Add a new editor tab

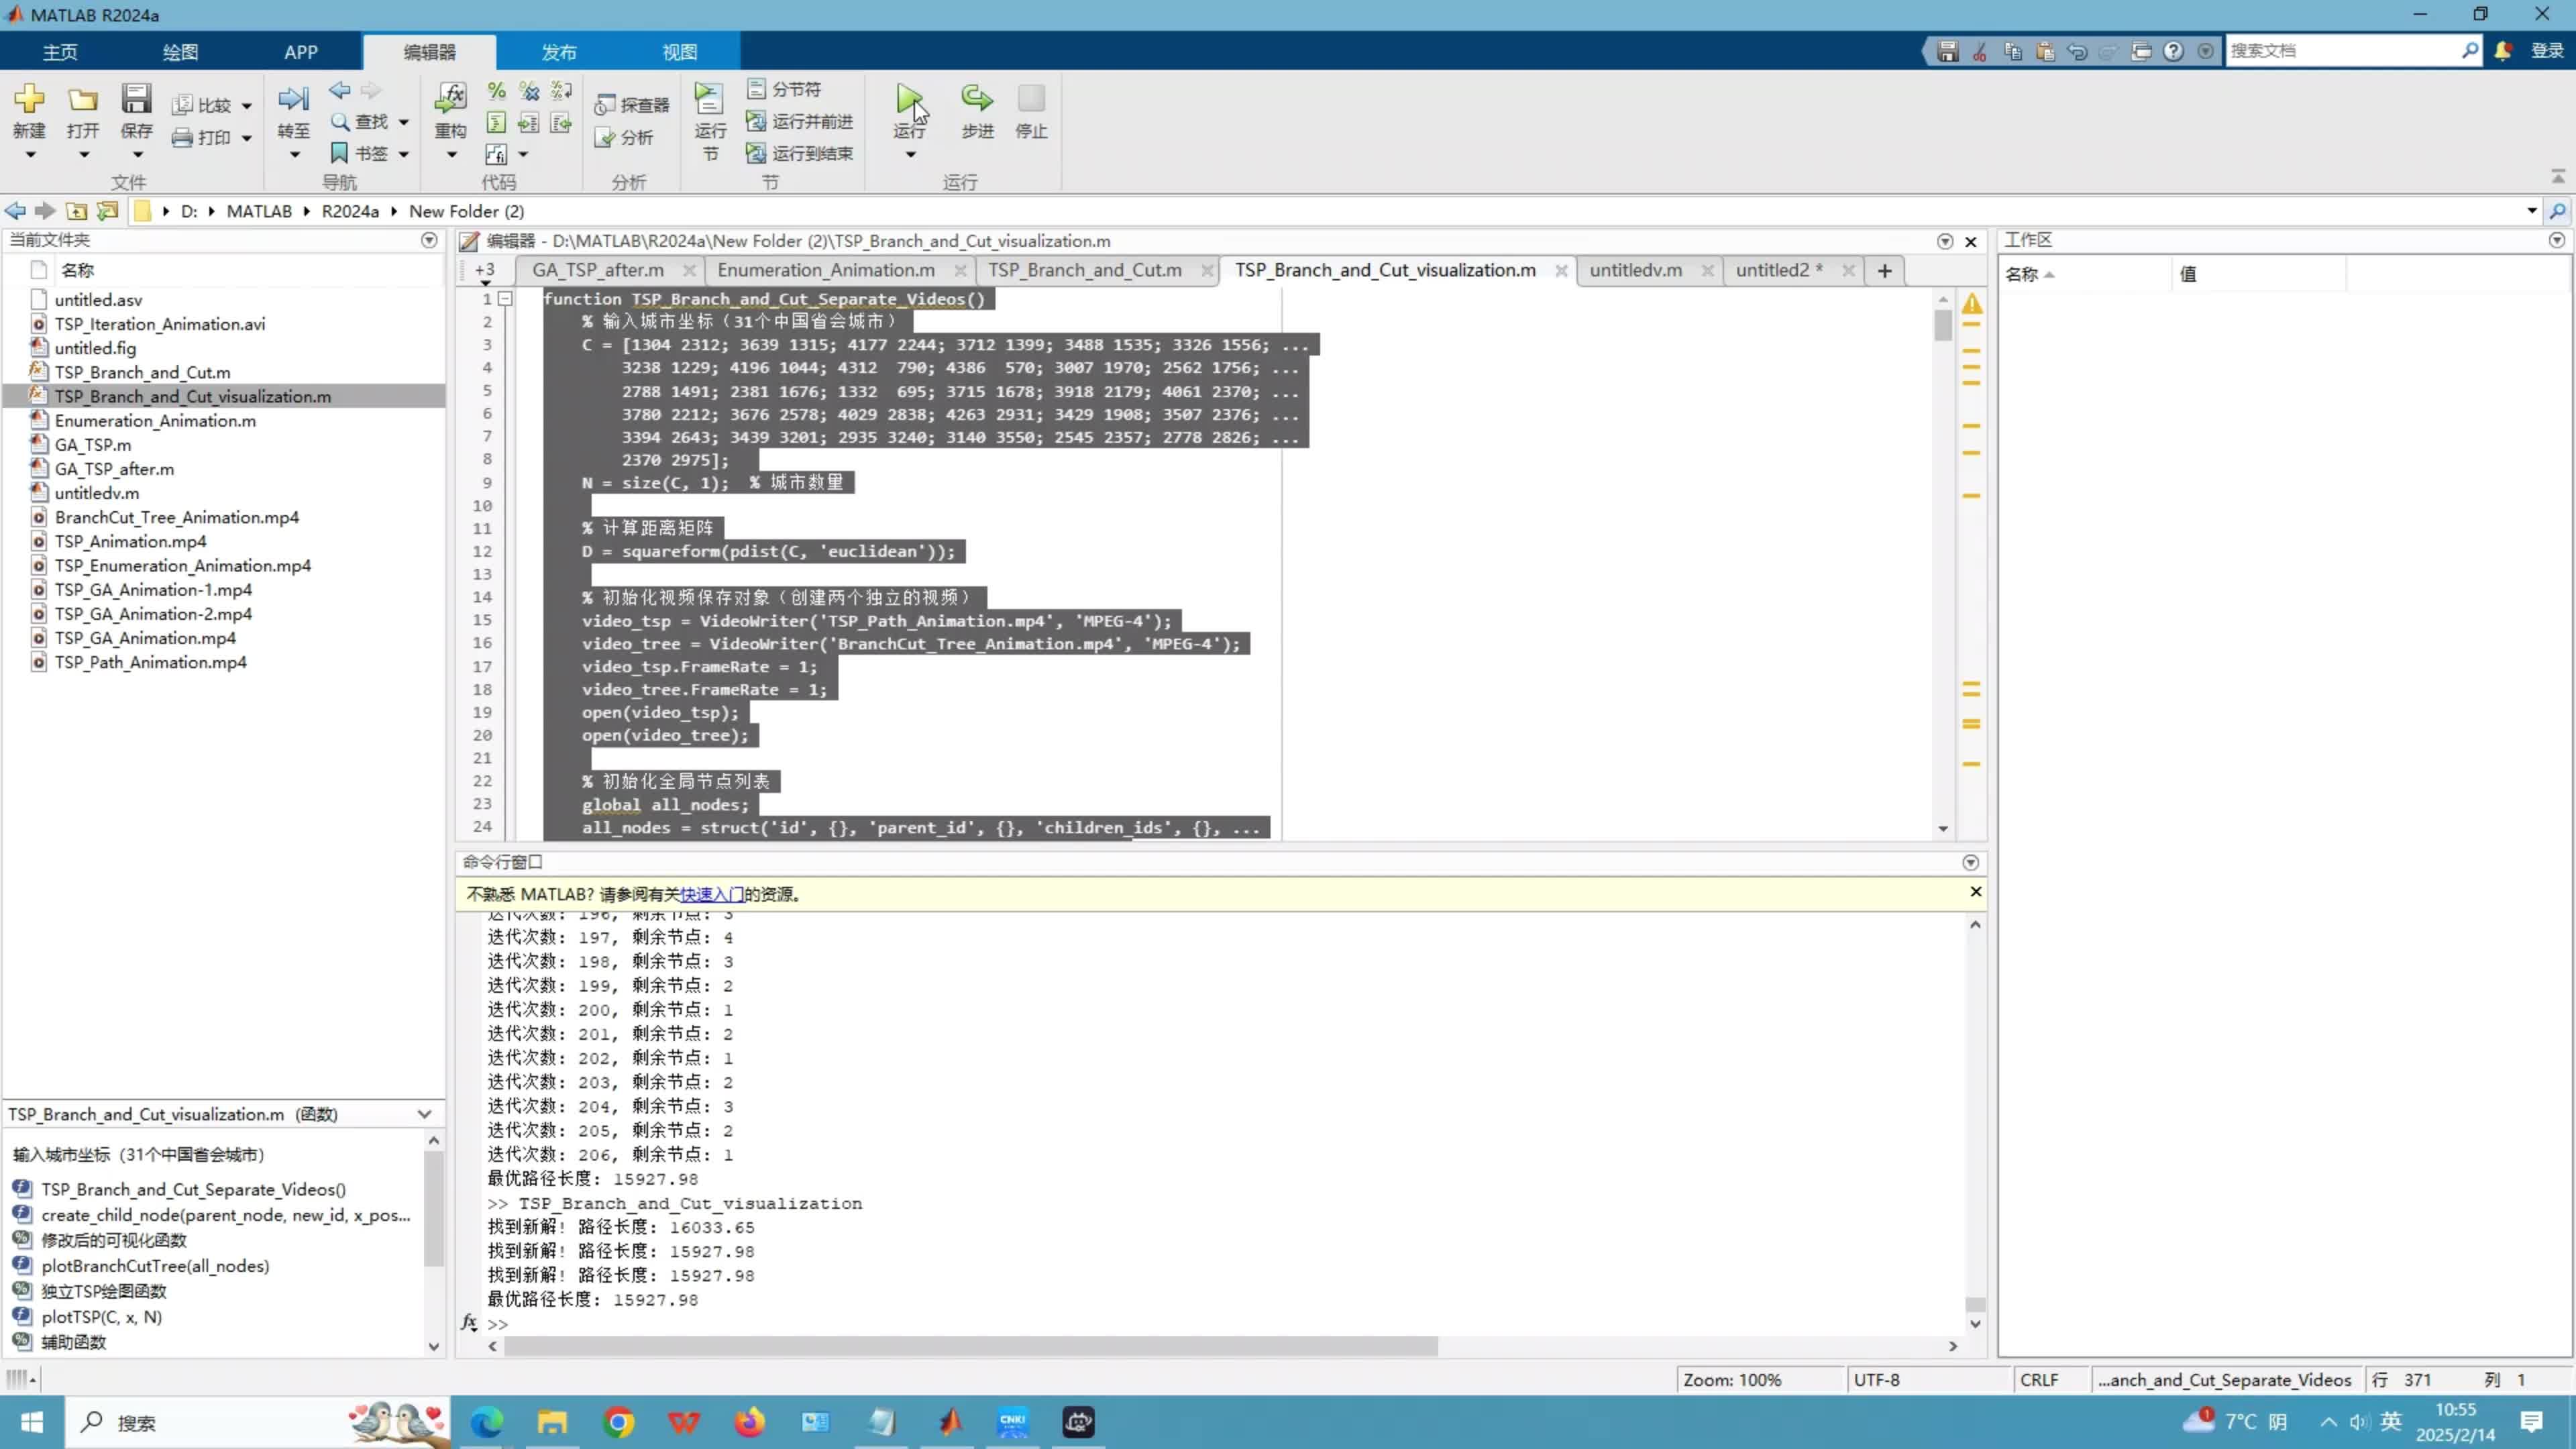click(x=1884, y=270)
